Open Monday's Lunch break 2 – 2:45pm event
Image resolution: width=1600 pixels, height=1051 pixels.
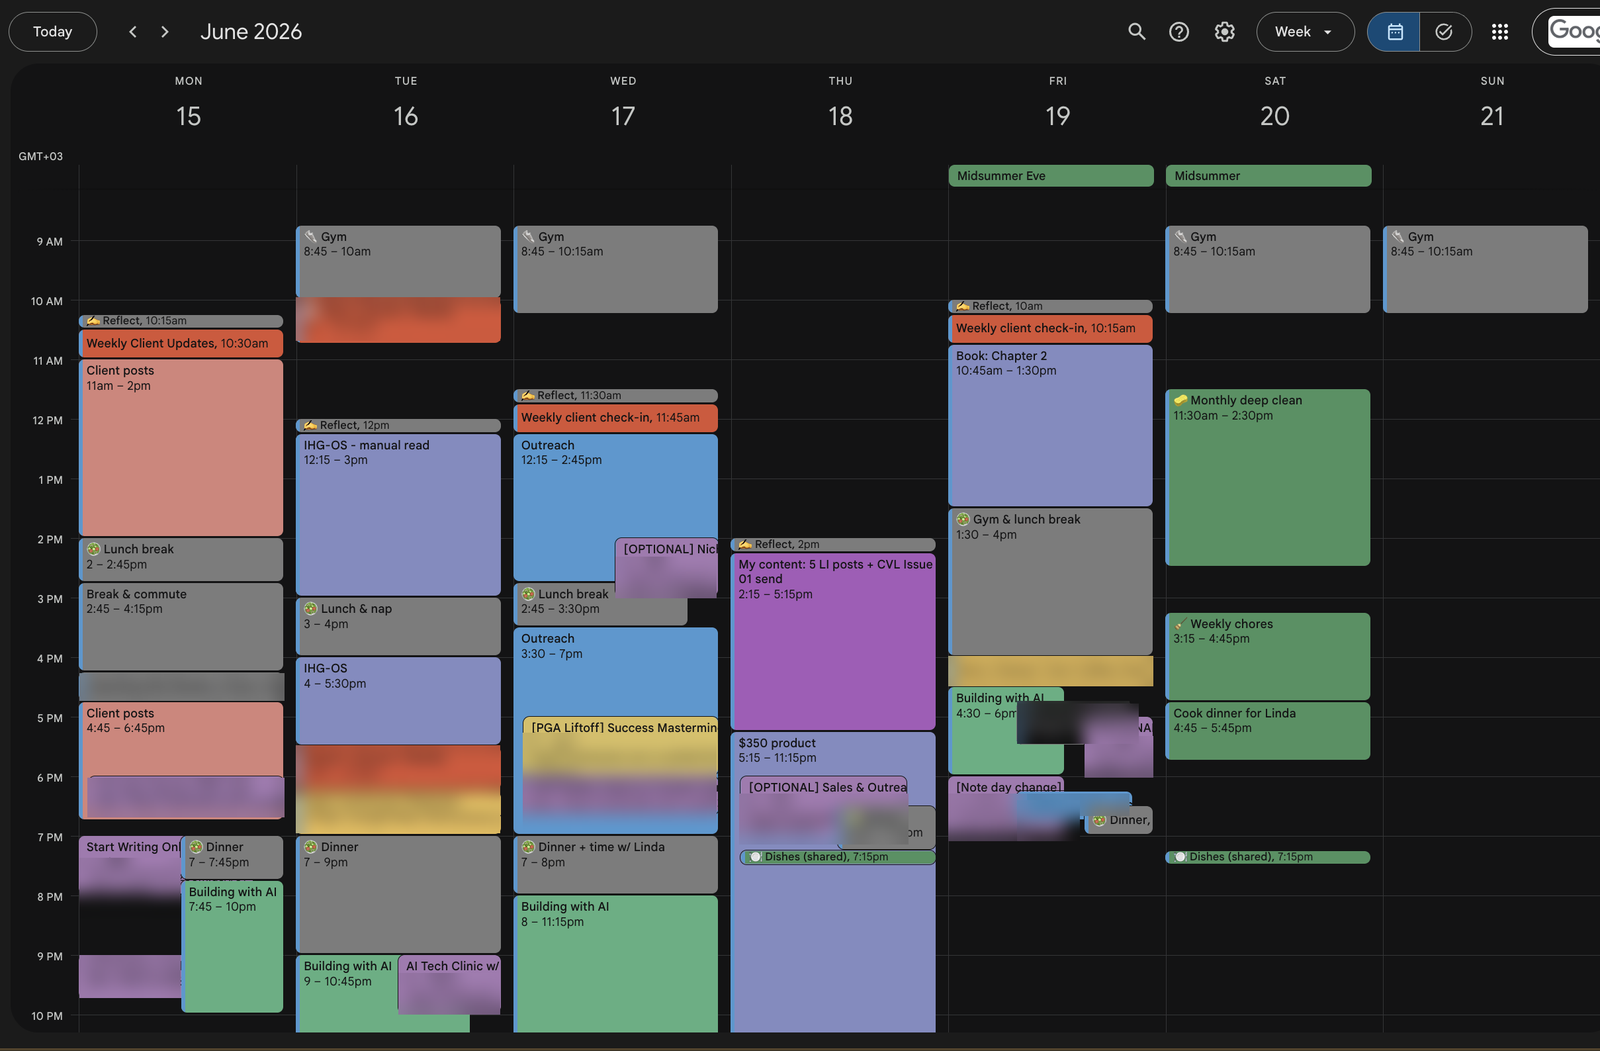pyautogui.click(x=181, y=559)
